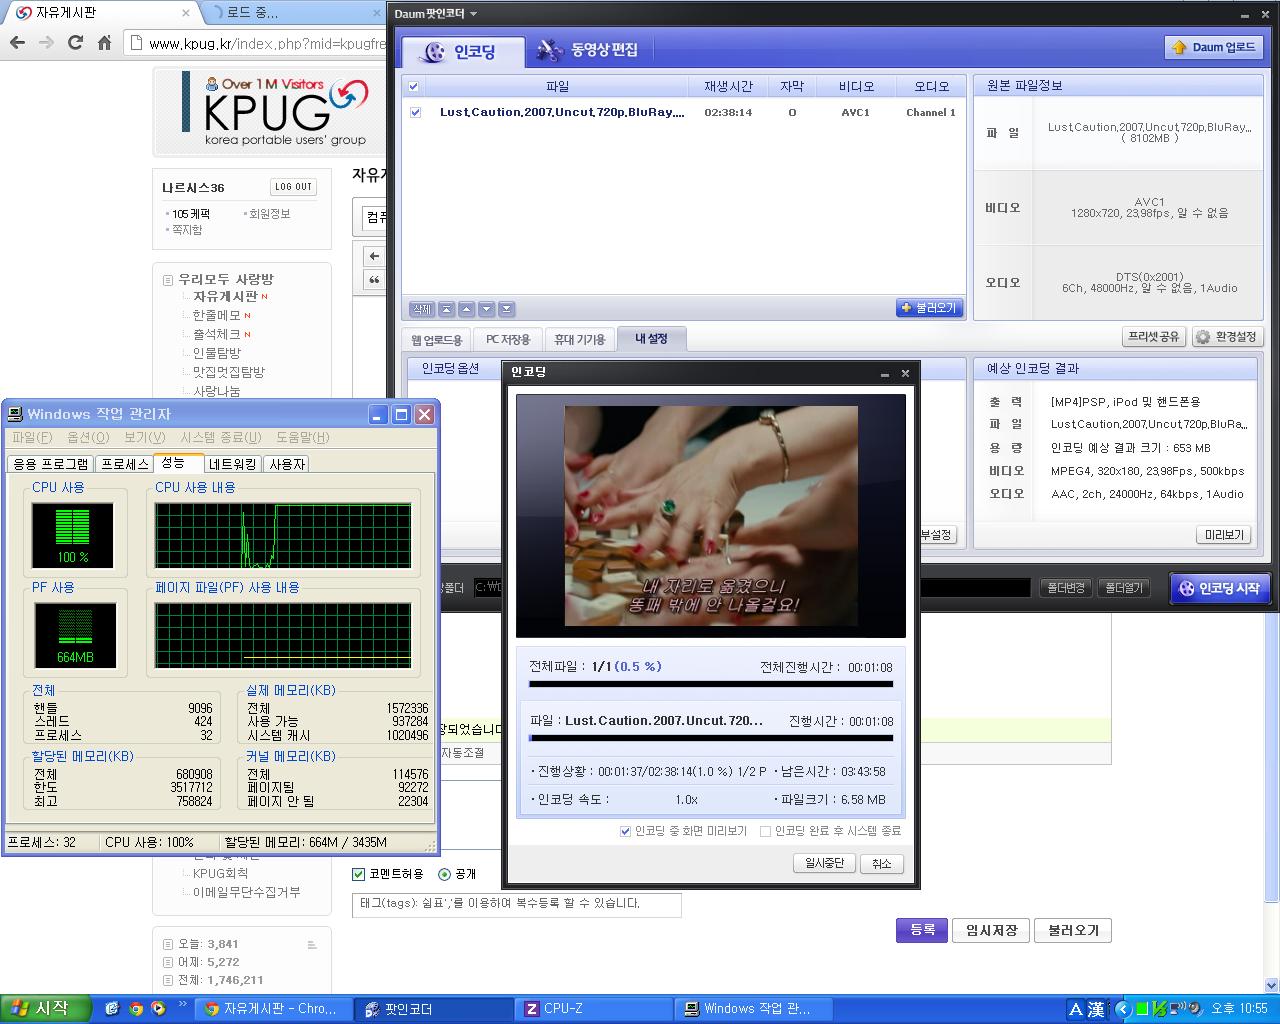Screen dimensions: 1280x1024
Task: Move selected file to top of encoder list
Action: click(446, 309)
